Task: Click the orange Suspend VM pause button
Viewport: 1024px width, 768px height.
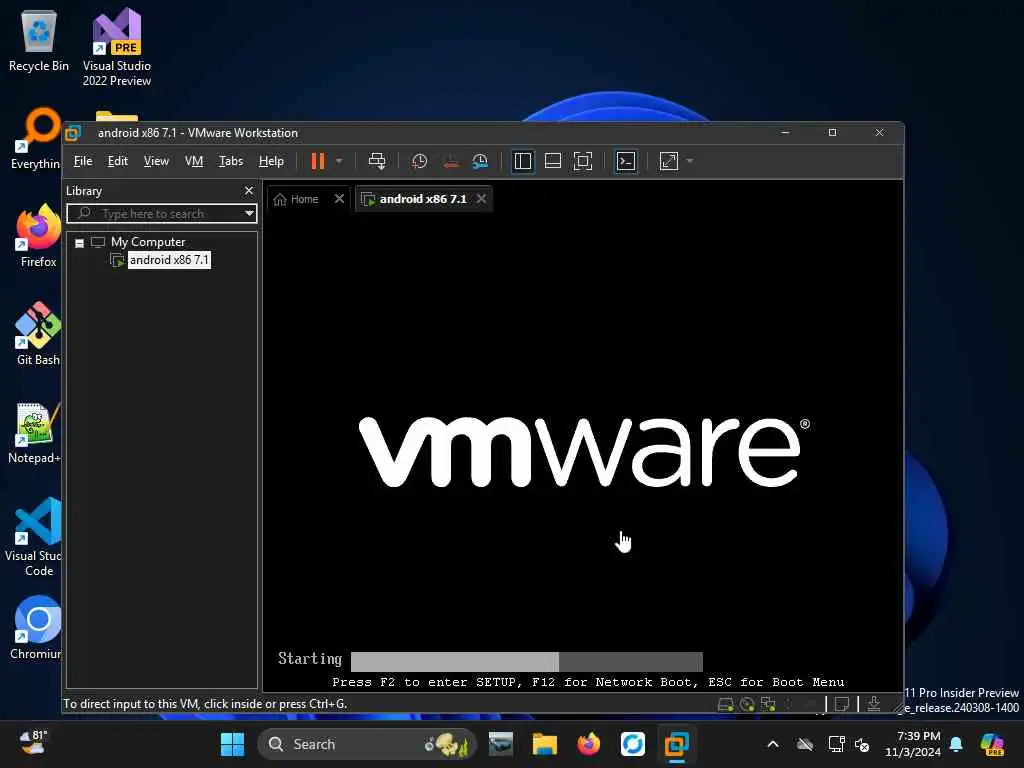Action: [318, 161]
